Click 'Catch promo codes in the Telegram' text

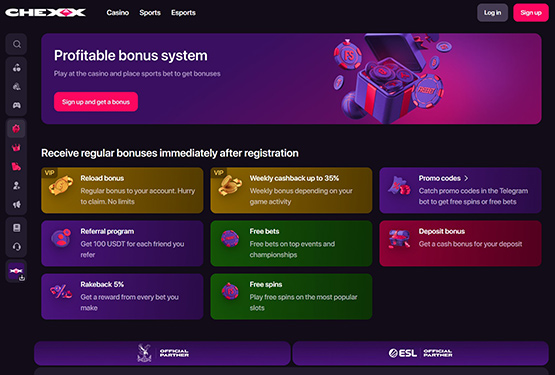tap(473, 191)
